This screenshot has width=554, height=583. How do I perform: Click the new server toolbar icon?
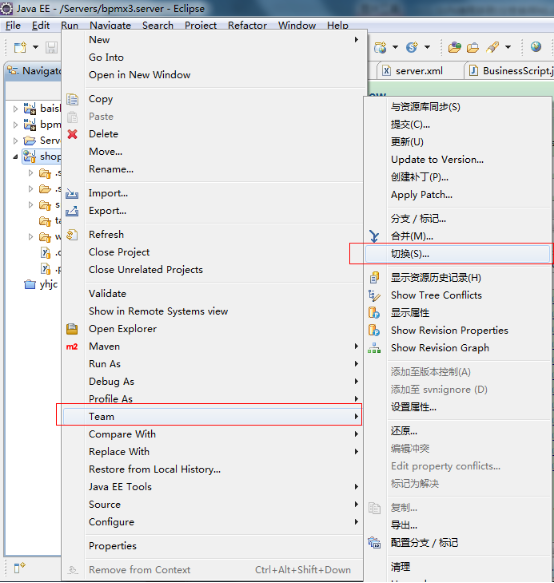[x=380, y=47]
